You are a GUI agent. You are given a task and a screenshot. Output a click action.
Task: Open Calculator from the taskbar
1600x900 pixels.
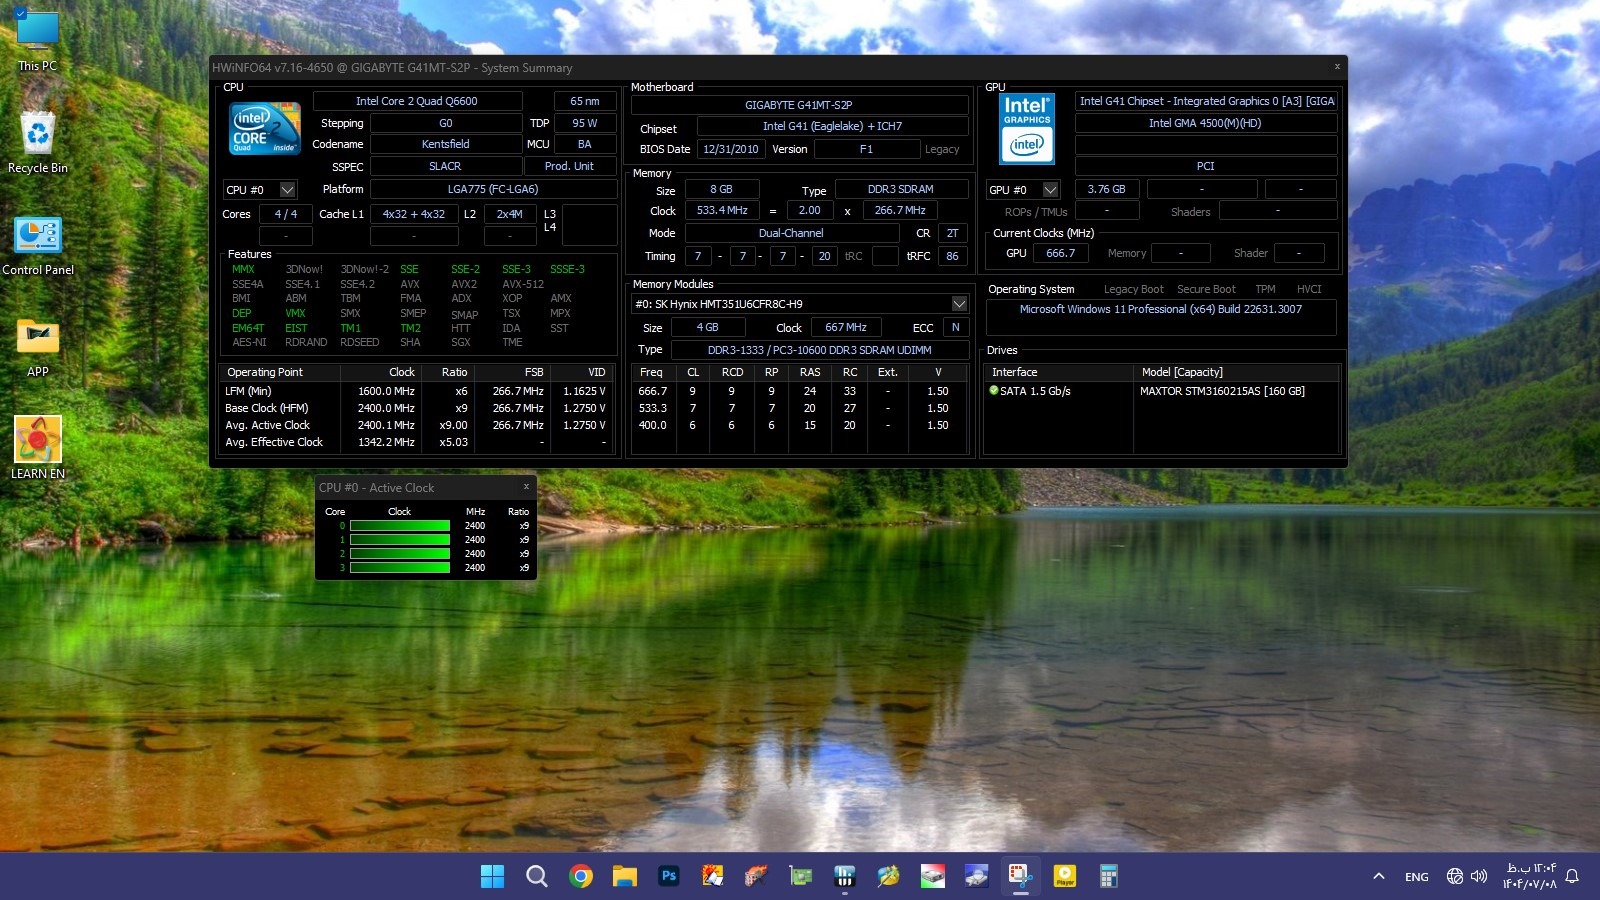1108,877
